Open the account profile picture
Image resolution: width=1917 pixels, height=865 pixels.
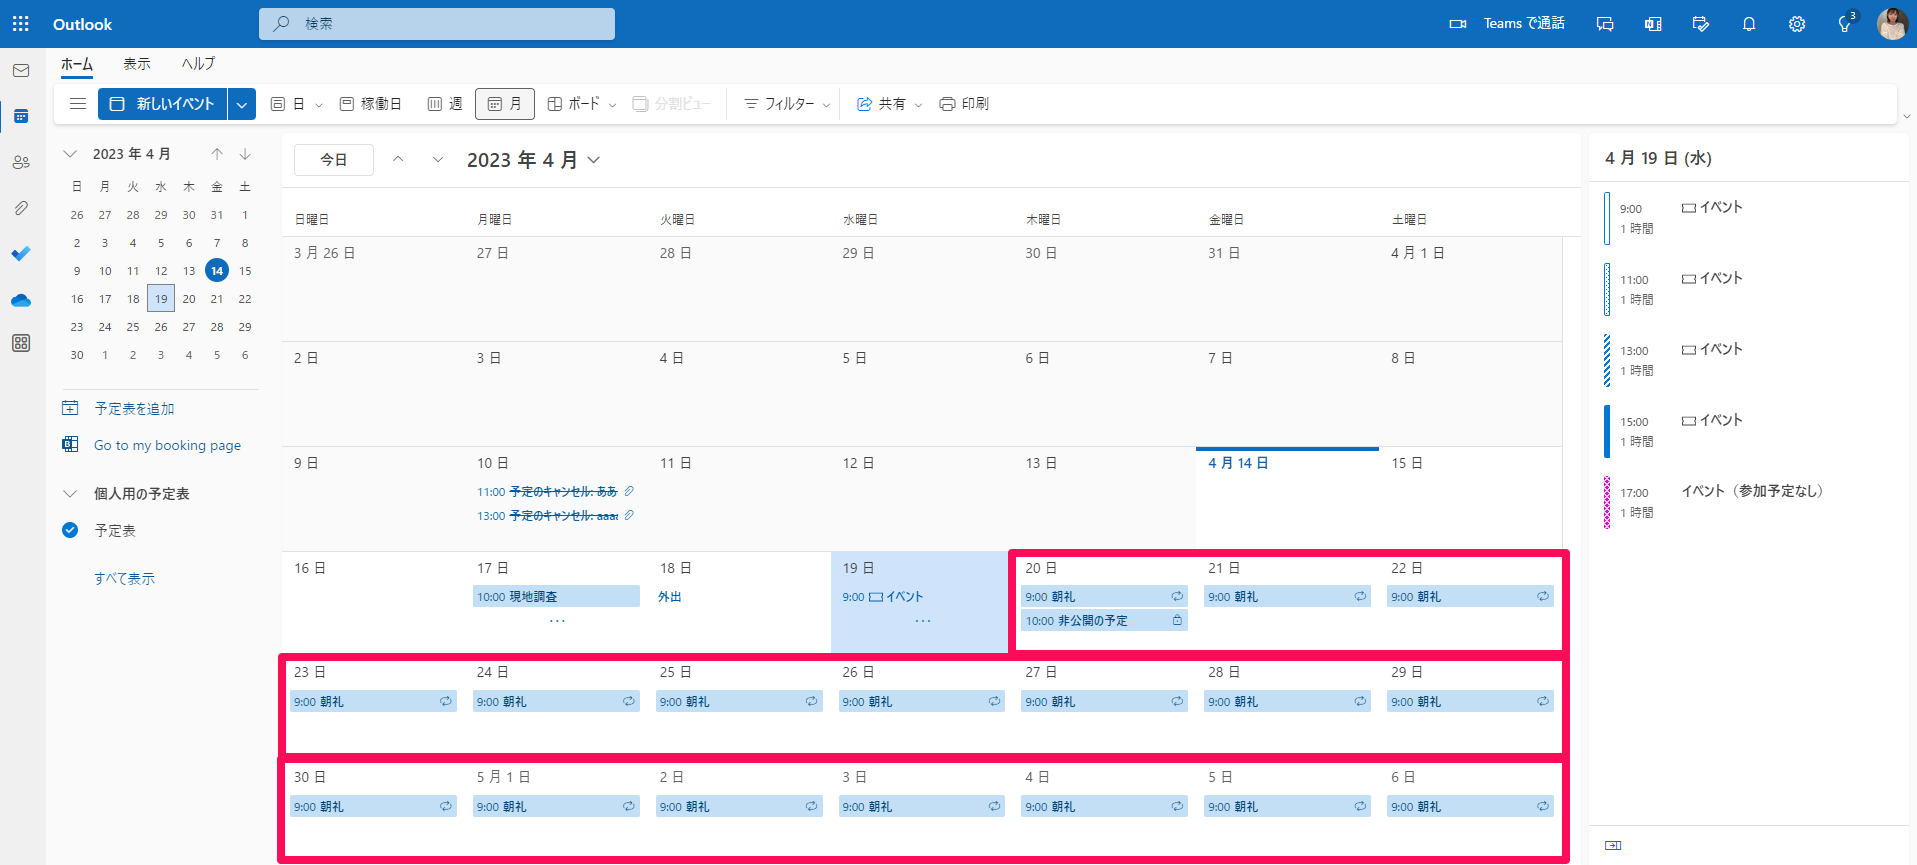pyautogui.click(x=1892, y=24)
